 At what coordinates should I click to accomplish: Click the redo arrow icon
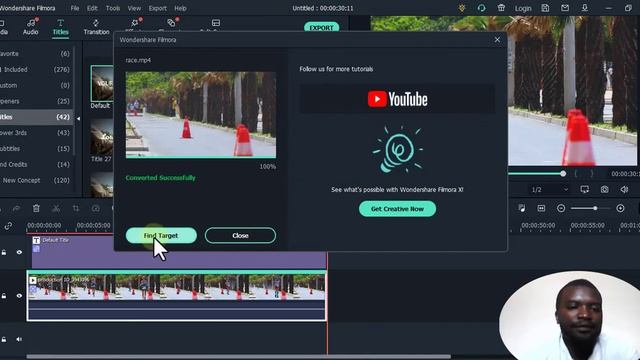pos(16,208)
